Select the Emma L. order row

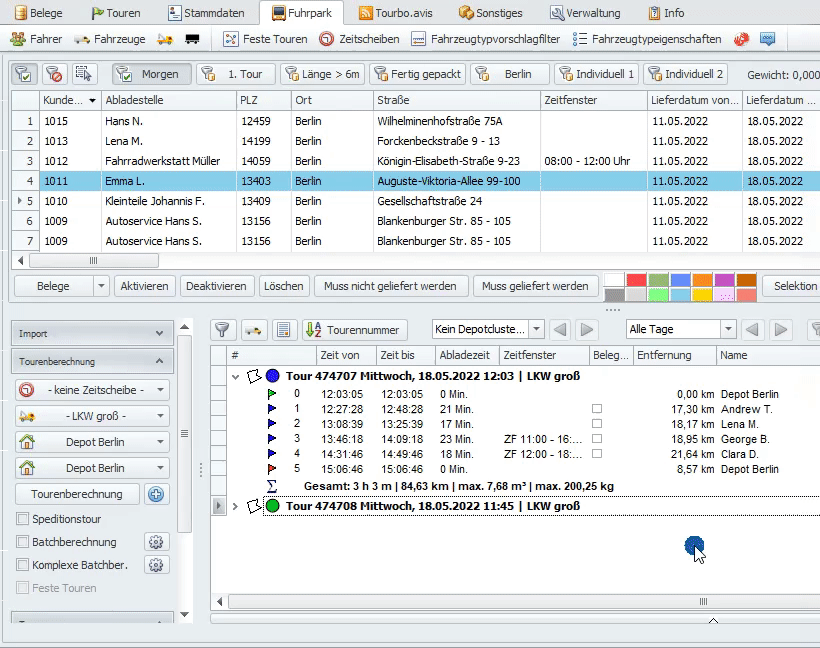pyautogui.click(x=416, y=181)
